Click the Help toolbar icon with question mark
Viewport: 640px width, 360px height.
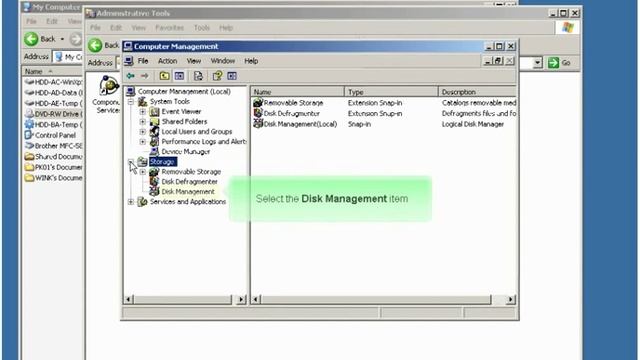217,76
